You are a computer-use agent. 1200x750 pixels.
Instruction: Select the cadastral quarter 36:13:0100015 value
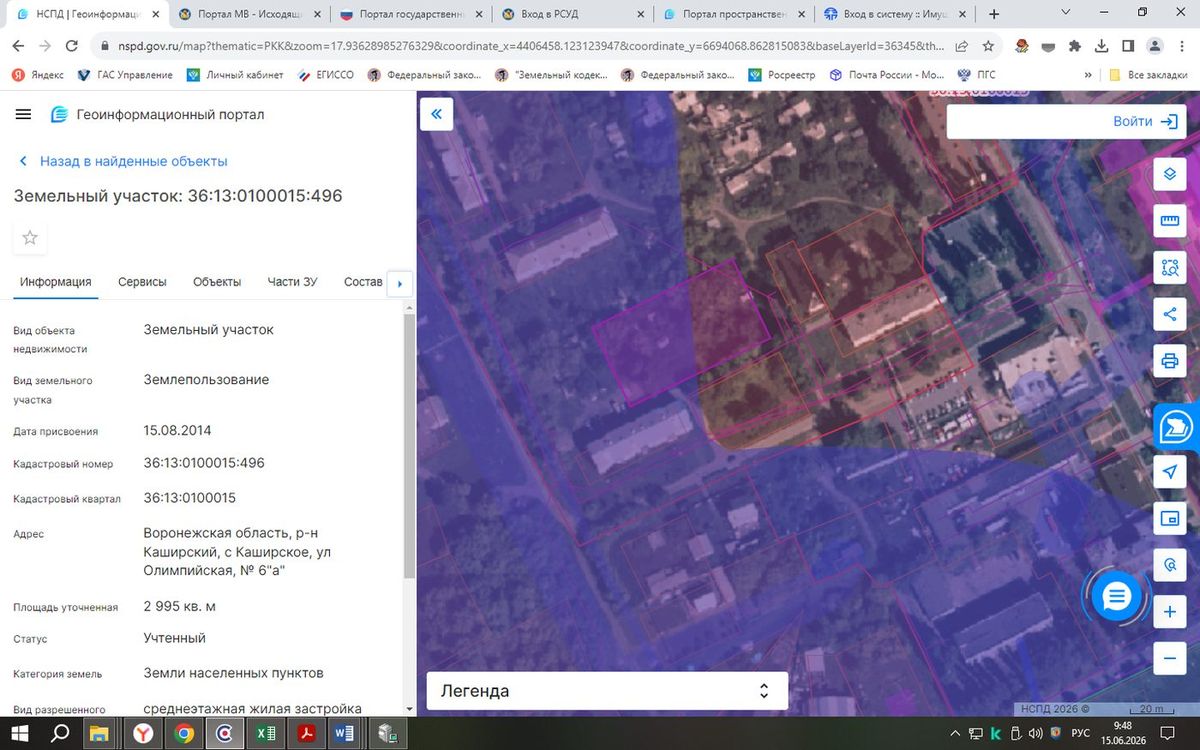(x=190, y=498)
